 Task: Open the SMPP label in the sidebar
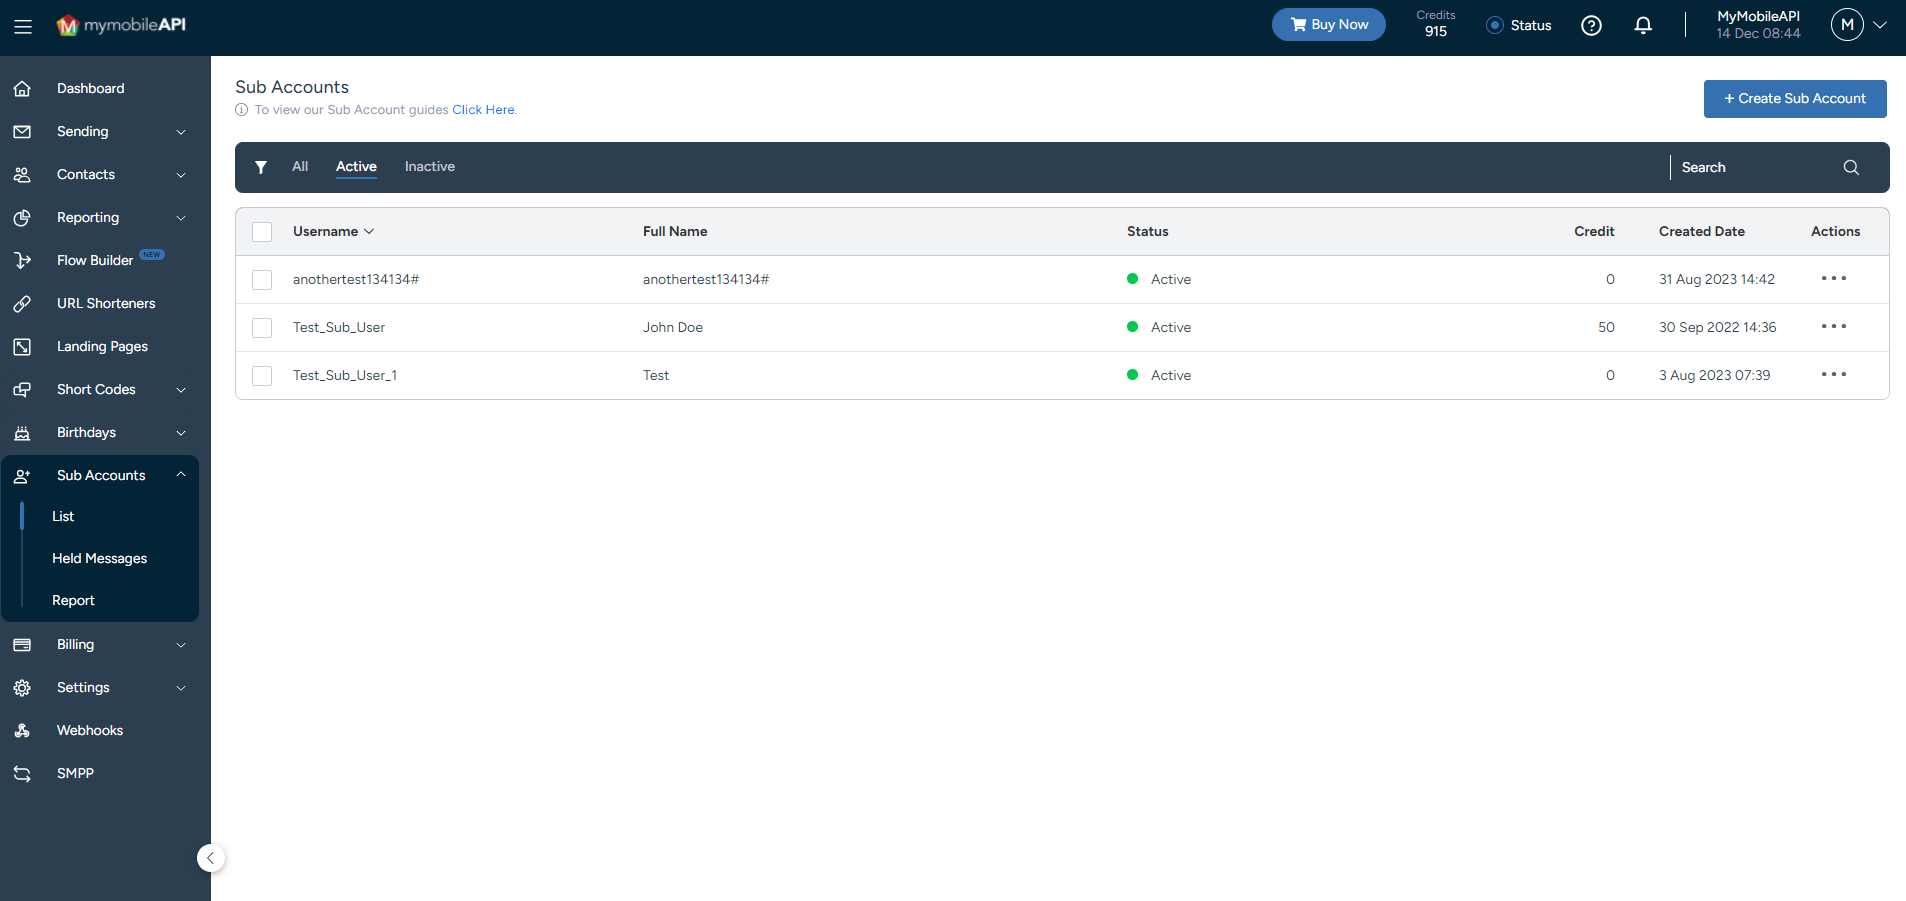[75, 774]
